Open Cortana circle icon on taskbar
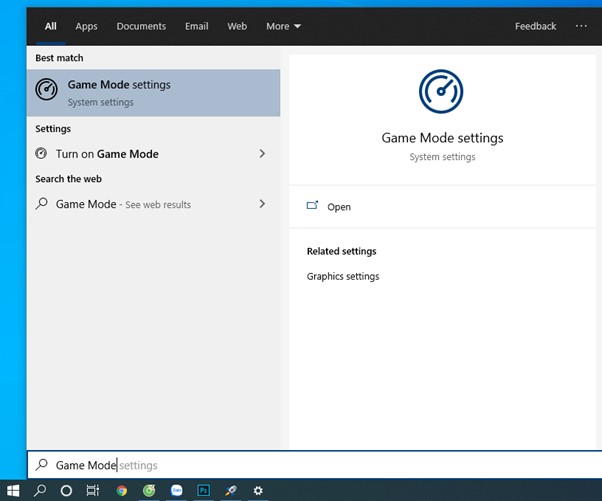This screenshot has height=501, width=602. click(66, 490)
